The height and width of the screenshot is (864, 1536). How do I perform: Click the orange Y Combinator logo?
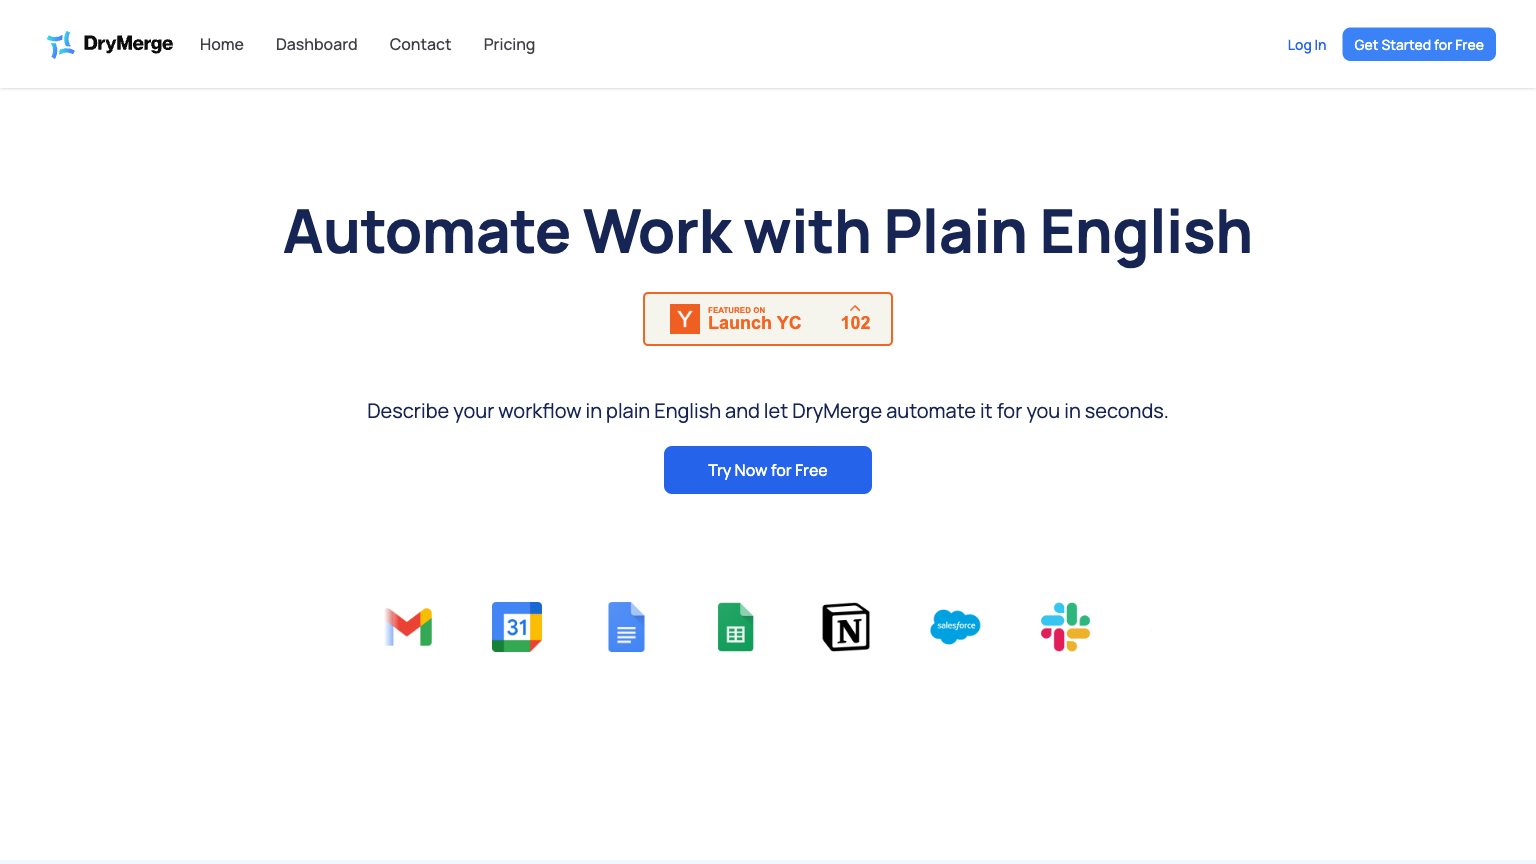[685, 319]
